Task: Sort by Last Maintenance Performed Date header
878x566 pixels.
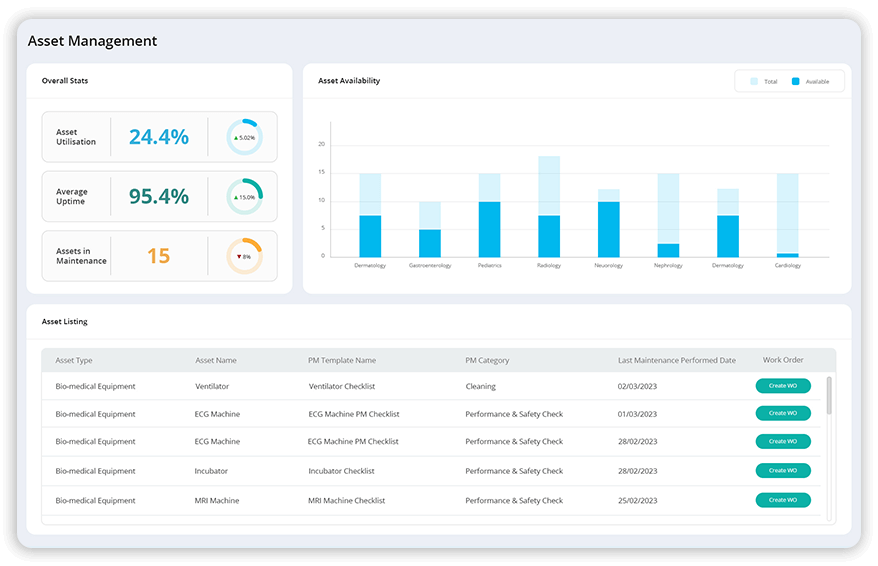Action: point(676,360)
